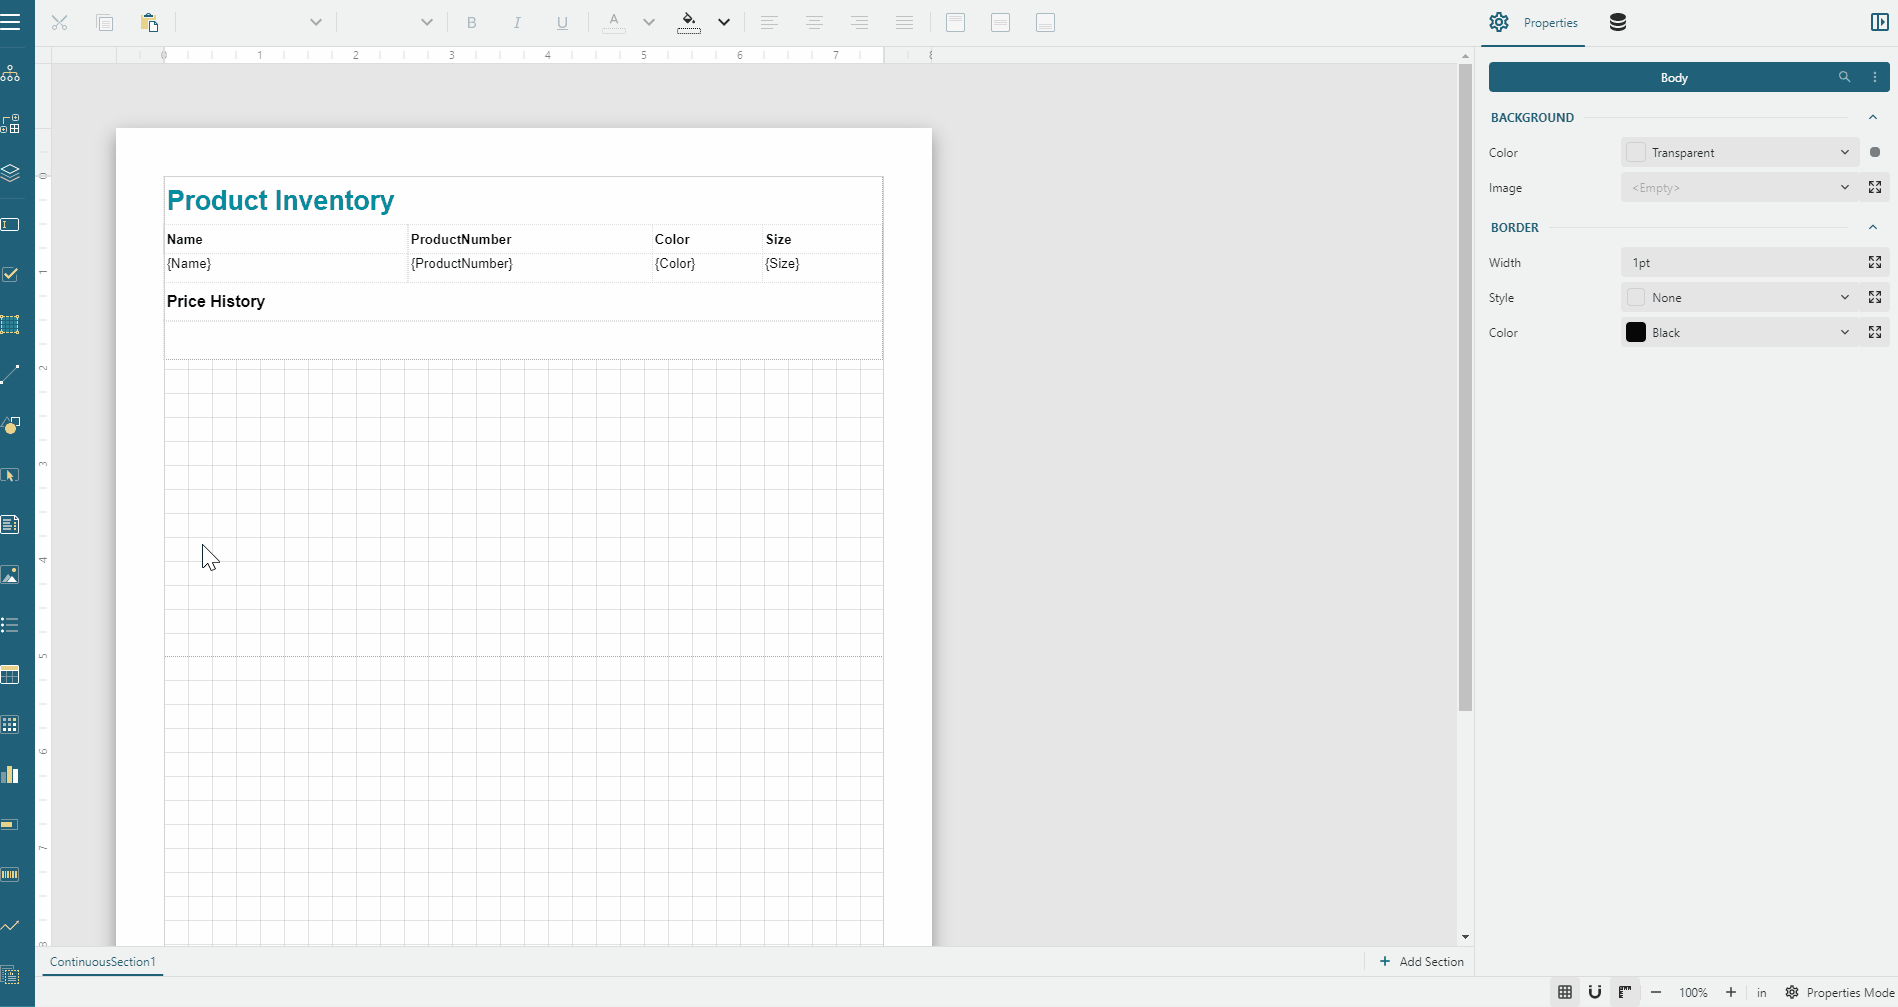Click the Add Section button
The height and width of the screenshot is (1007, 1898).
tap(1421, 961)
